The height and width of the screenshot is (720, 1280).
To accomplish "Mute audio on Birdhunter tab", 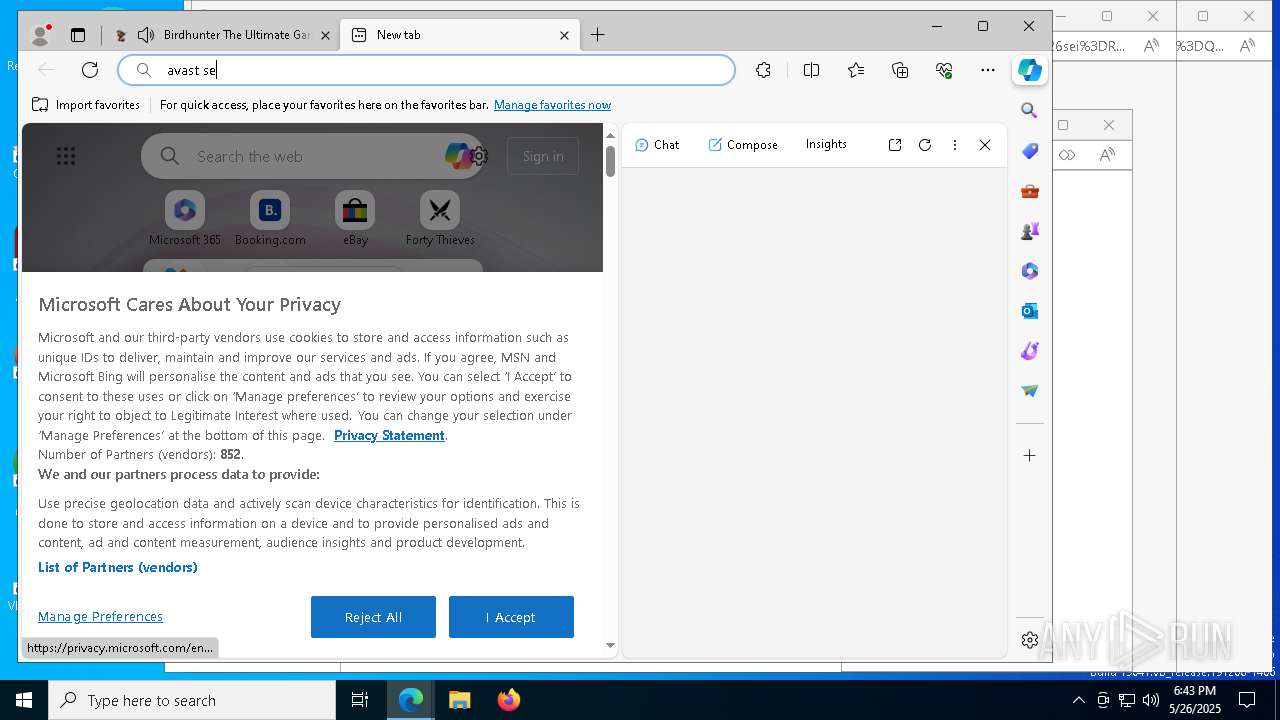I will click(146, 35).
